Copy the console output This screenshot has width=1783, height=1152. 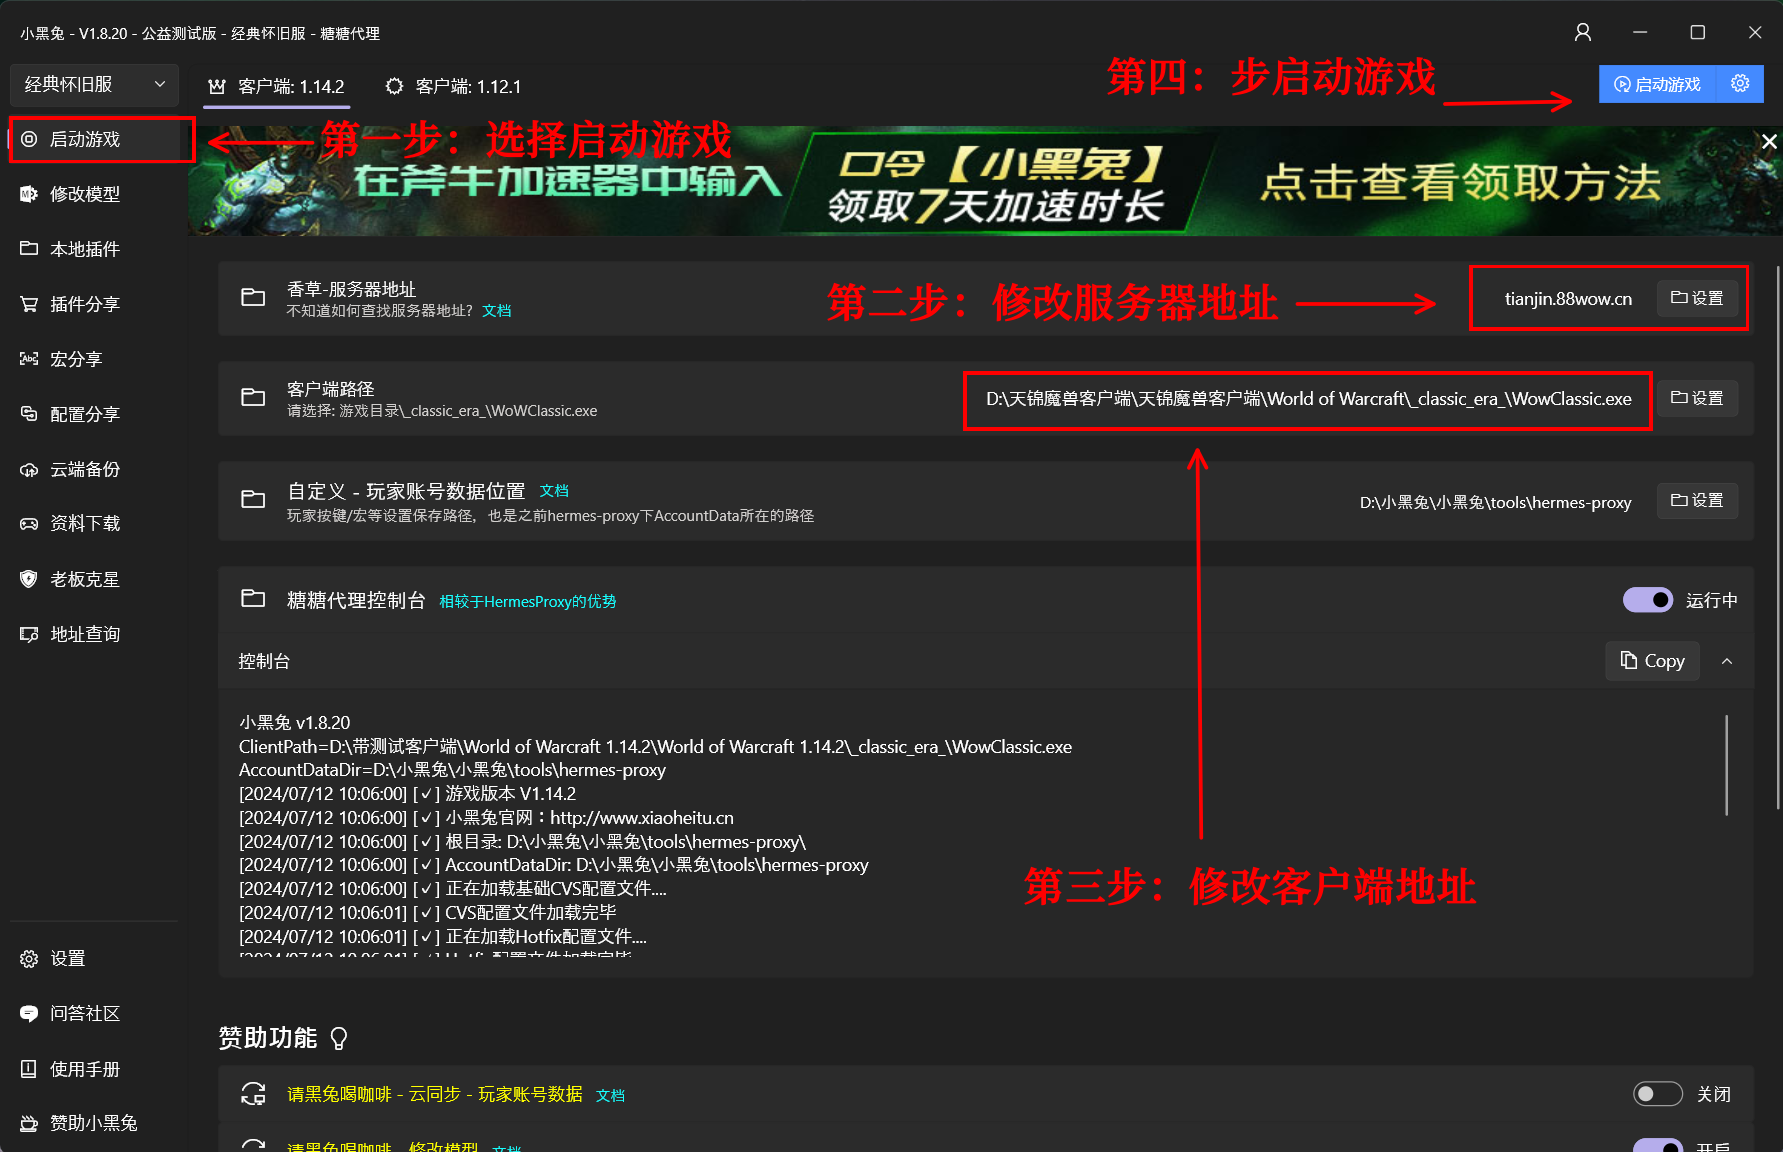pyautogui.click(x=1652, y=661)
